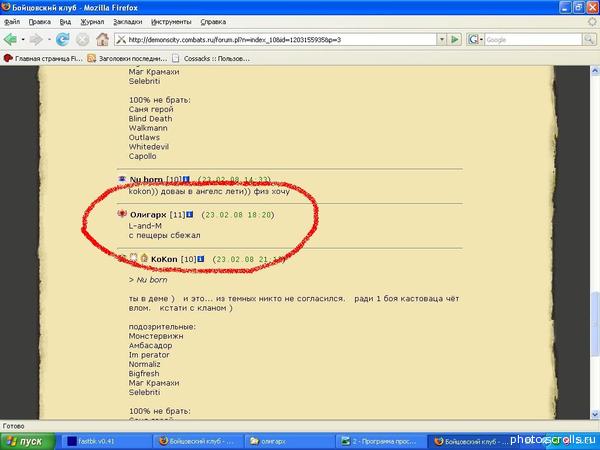
Task: Open the Файл menu
Action: (11, 22)
